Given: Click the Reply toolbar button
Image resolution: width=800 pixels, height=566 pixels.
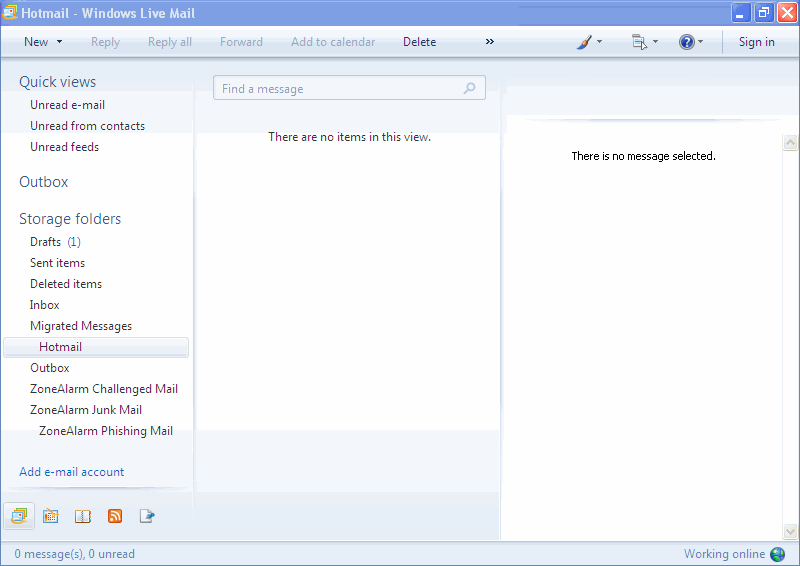Looking at the screenshot, I should (105, 42).
